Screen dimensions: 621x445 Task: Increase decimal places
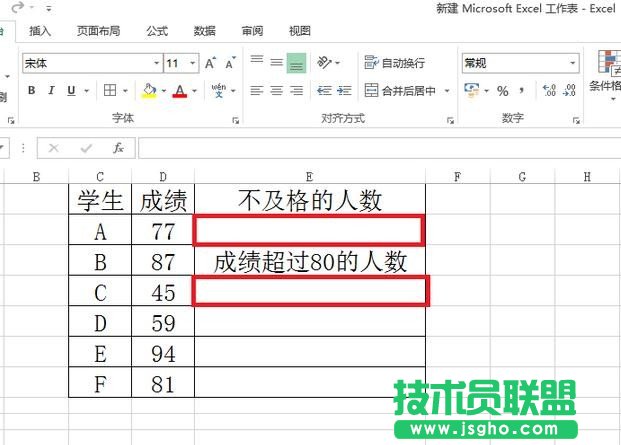click(549, 91)
